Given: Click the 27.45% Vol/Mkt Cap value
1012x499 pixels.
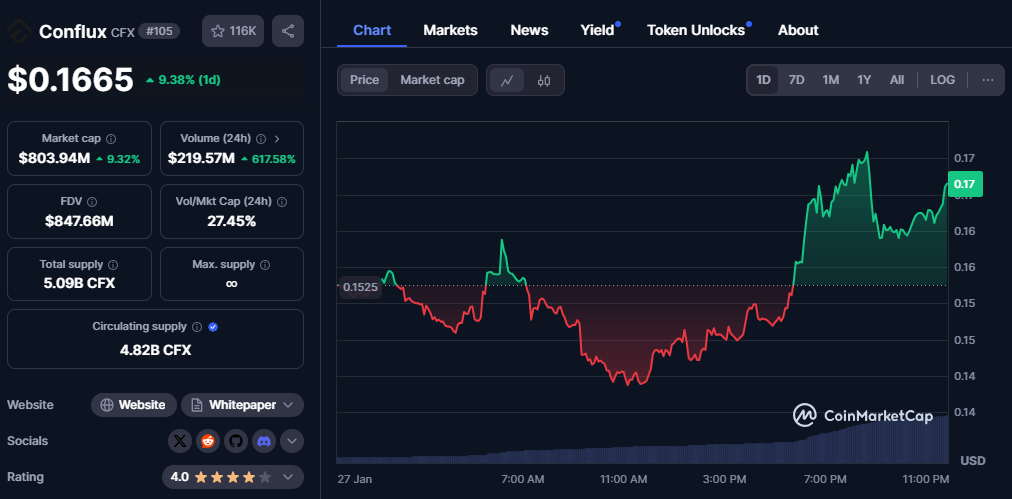Looking at the screenshot, I should tap(232, 222).
